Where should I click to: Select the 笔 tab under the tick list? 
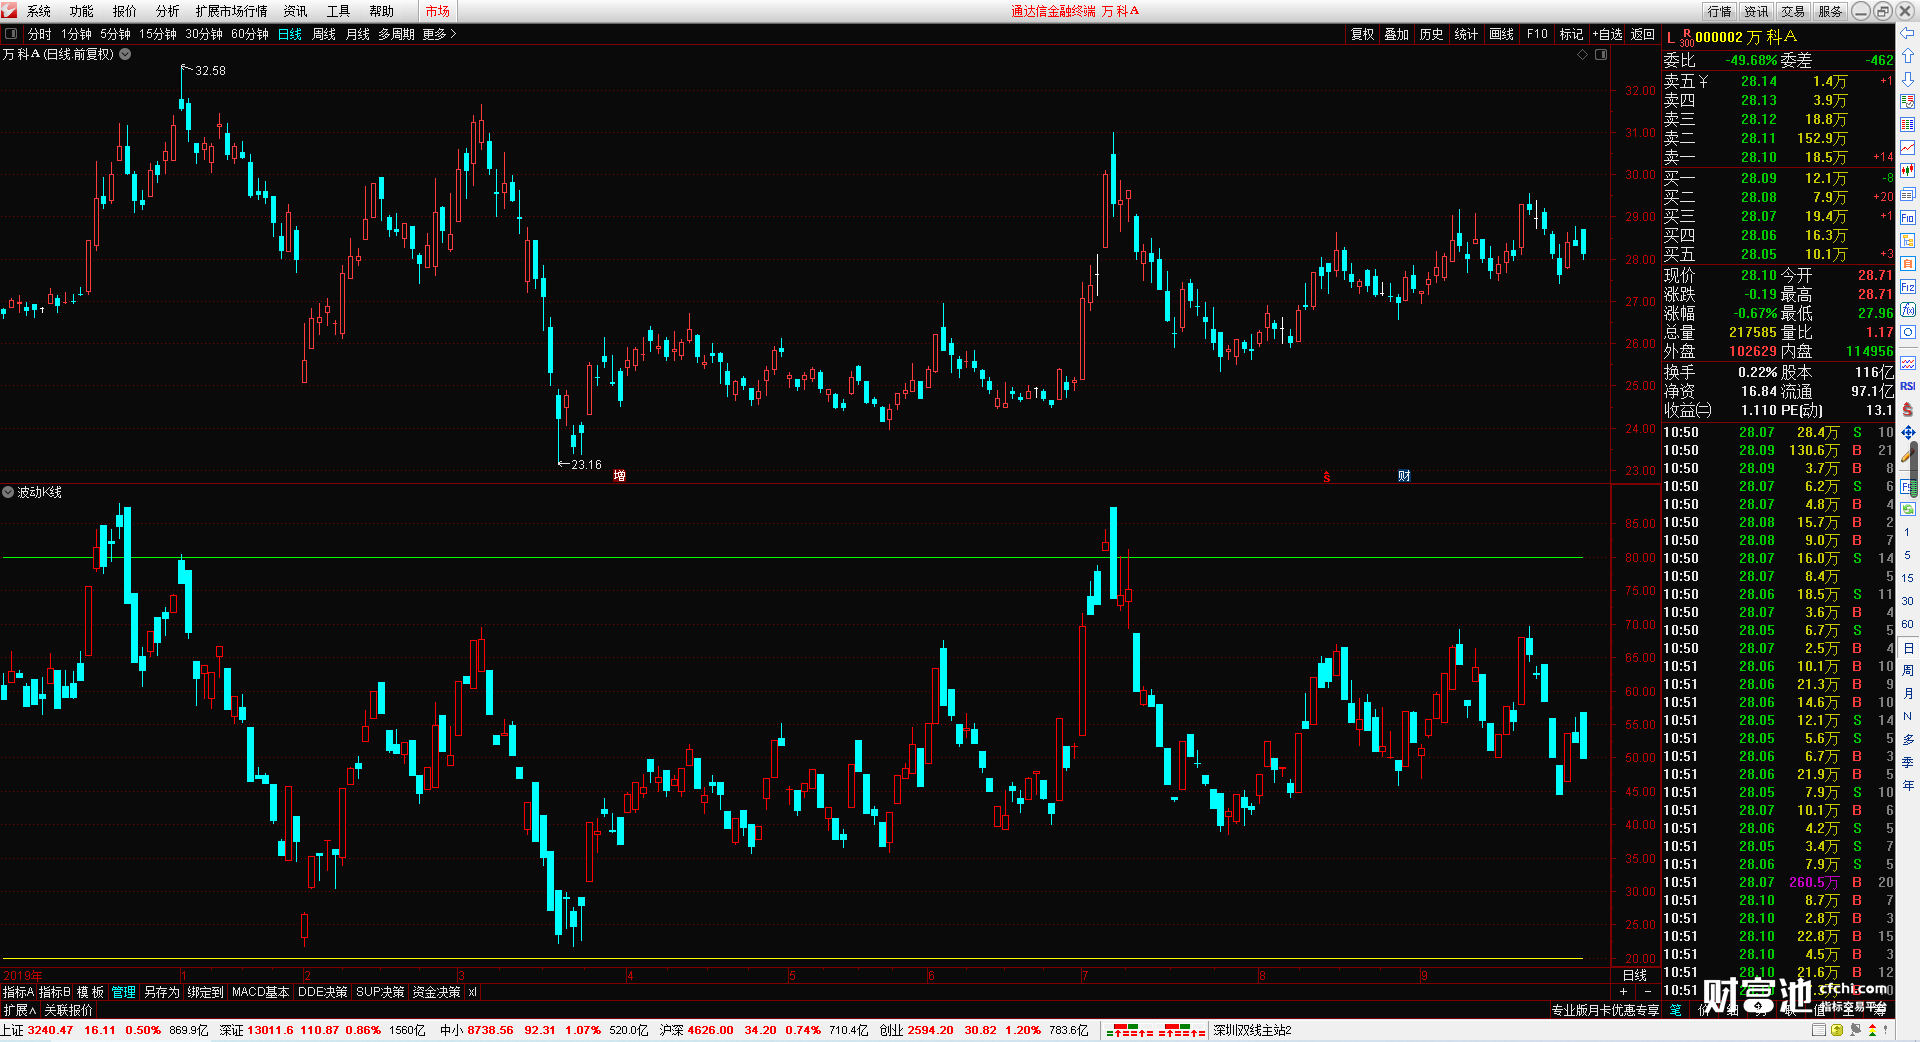pos(1675,1010)
